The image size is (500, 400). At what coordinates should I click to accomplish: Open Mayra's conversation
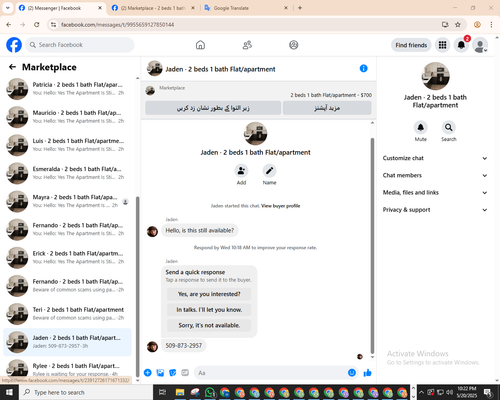point(67,201)
